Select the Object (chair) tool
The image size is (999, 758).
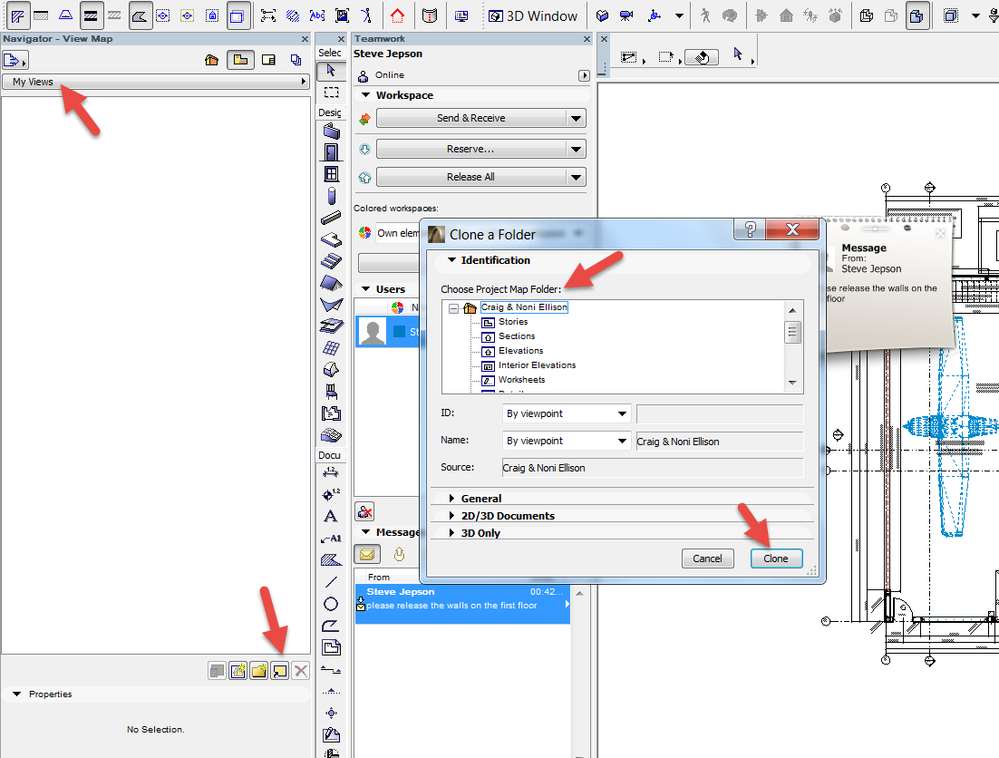coord(331,391)
